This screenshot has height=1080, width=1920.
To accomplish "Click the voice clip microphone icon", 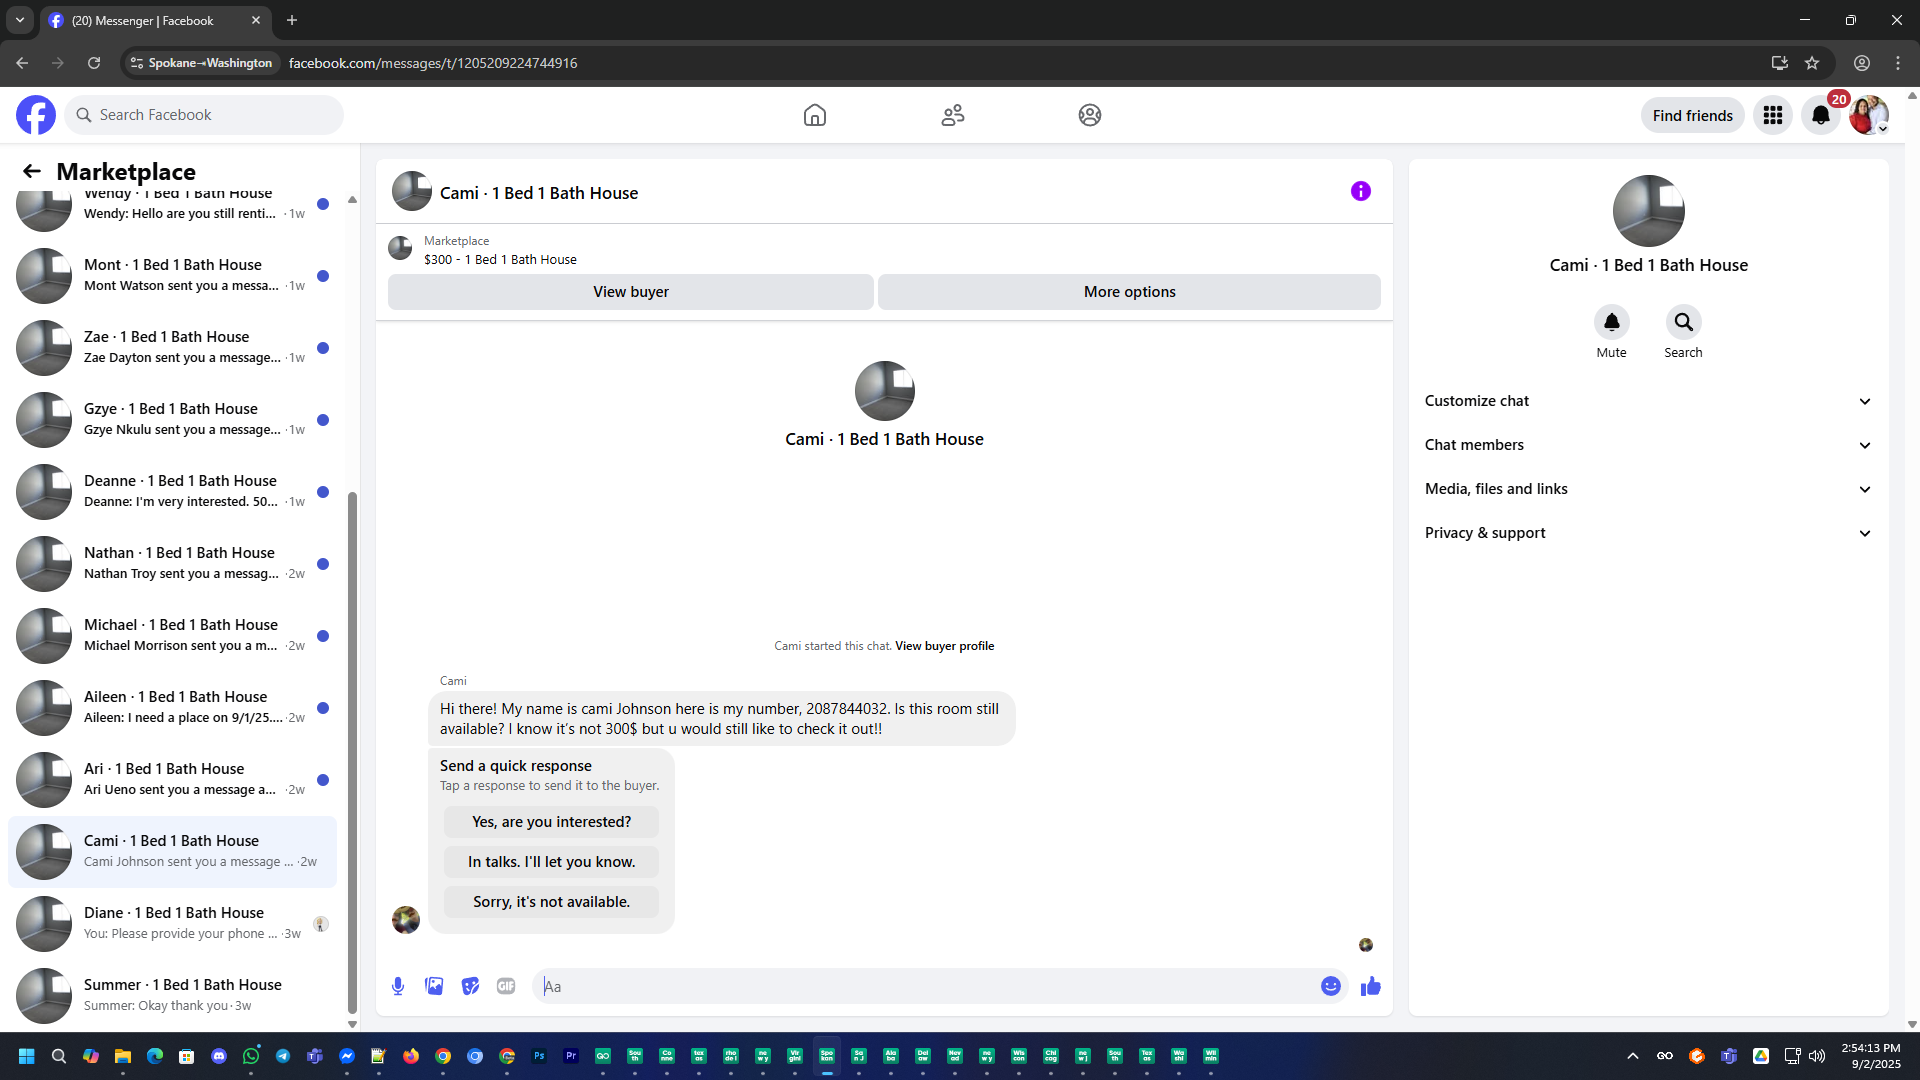I will (398, 986).
